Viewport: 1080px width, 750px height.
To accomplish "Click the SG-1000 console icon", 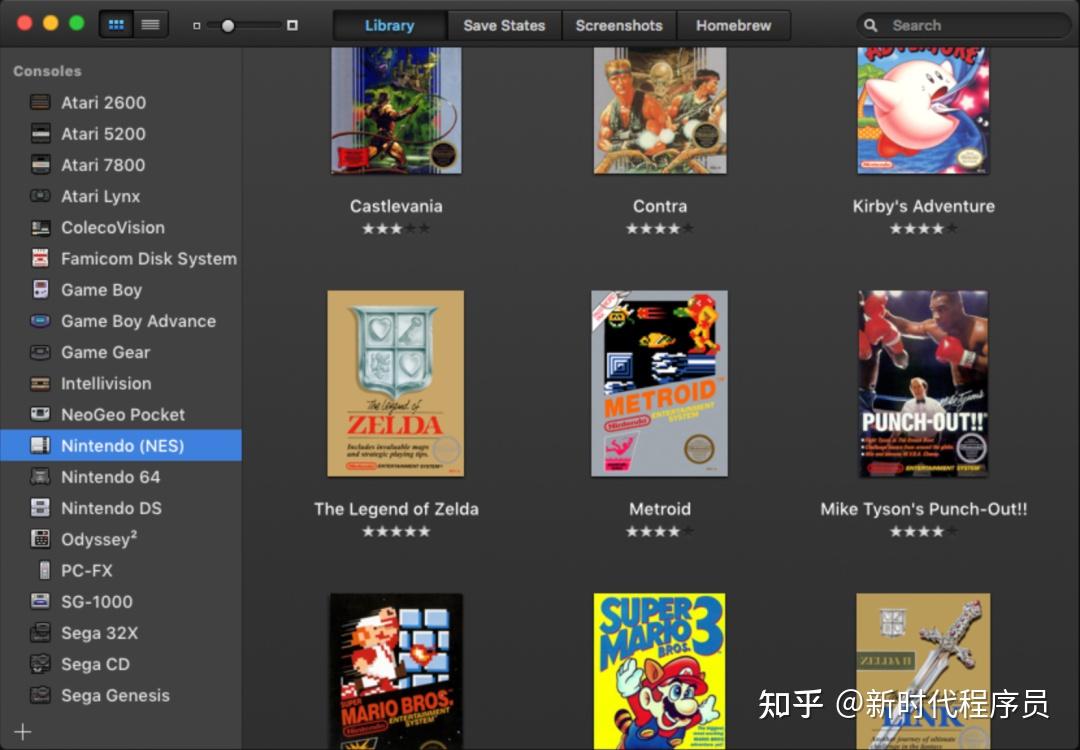I will pos(41,601).
